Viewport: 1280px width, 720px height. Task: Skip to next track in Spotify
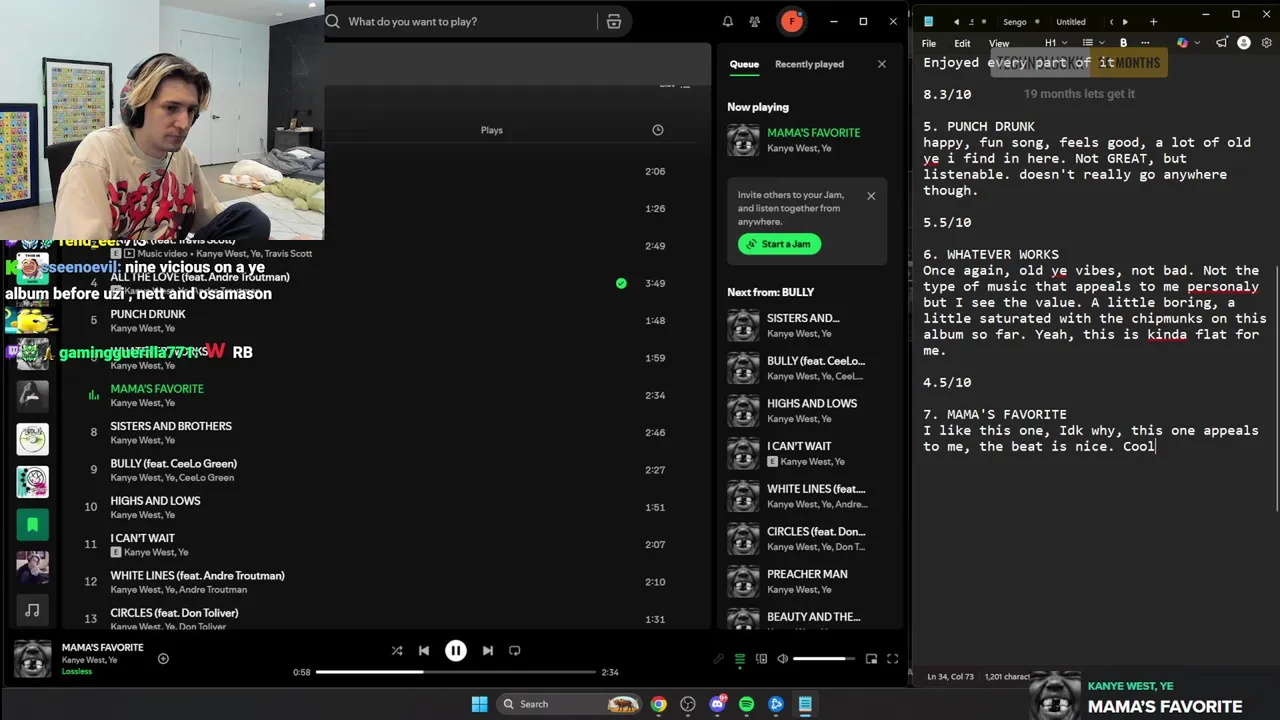pyautogui.click(x=487, y=650)
